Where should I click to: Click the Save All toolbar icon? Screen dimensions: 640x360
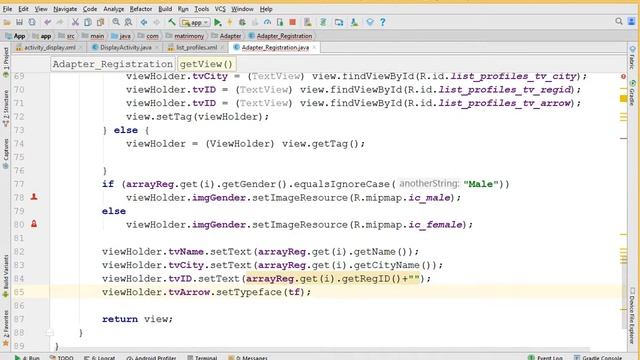click(19, 22)
